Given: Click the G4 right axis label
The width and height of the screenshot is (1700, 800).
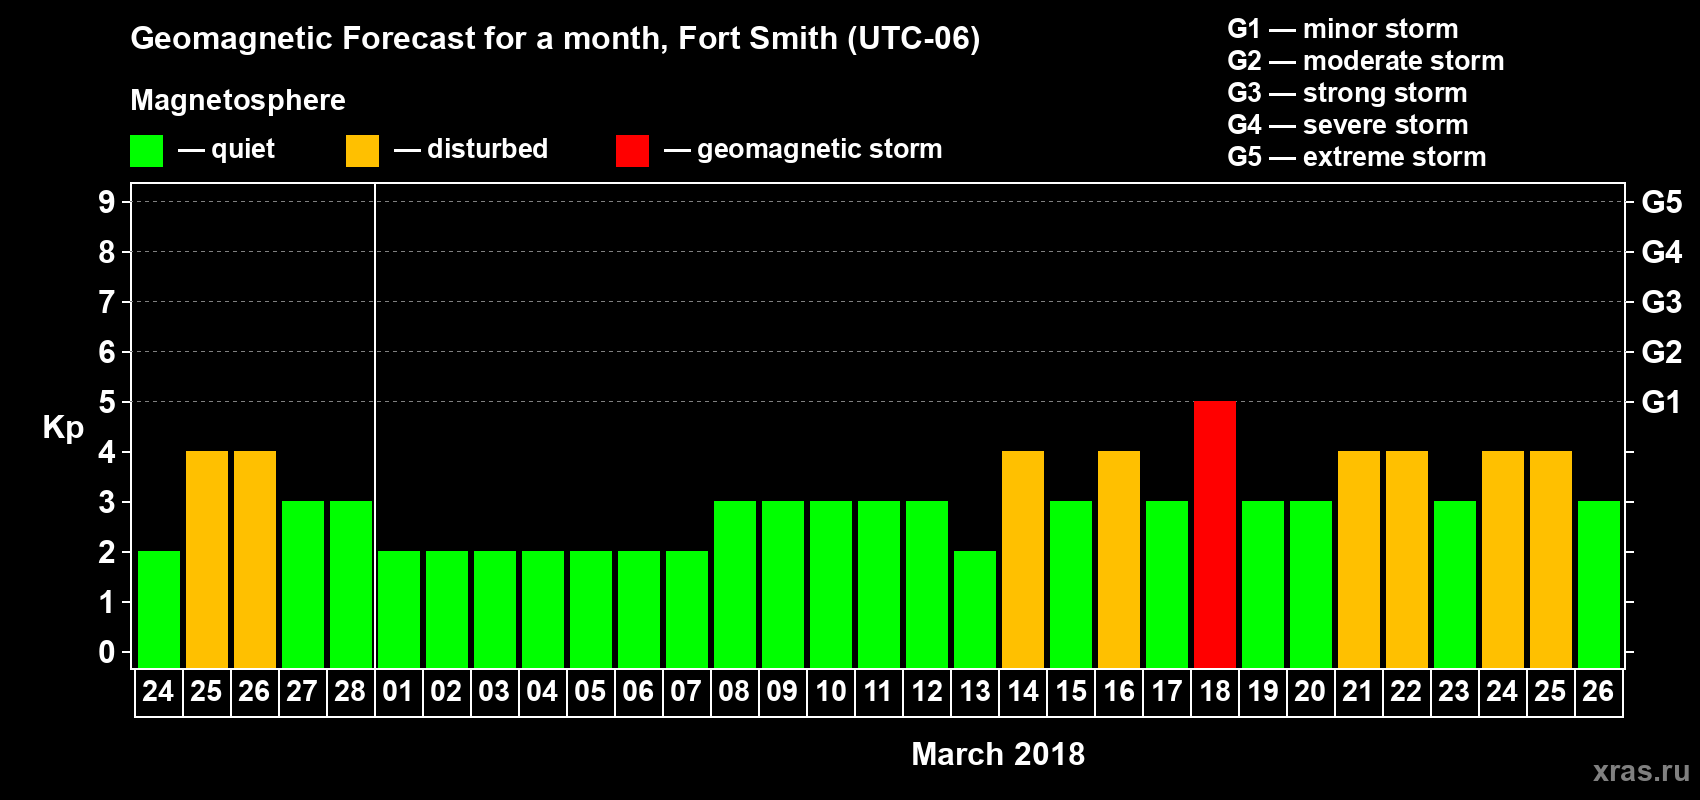Looking at the screenshot, I should click(x=1662, y=252).
